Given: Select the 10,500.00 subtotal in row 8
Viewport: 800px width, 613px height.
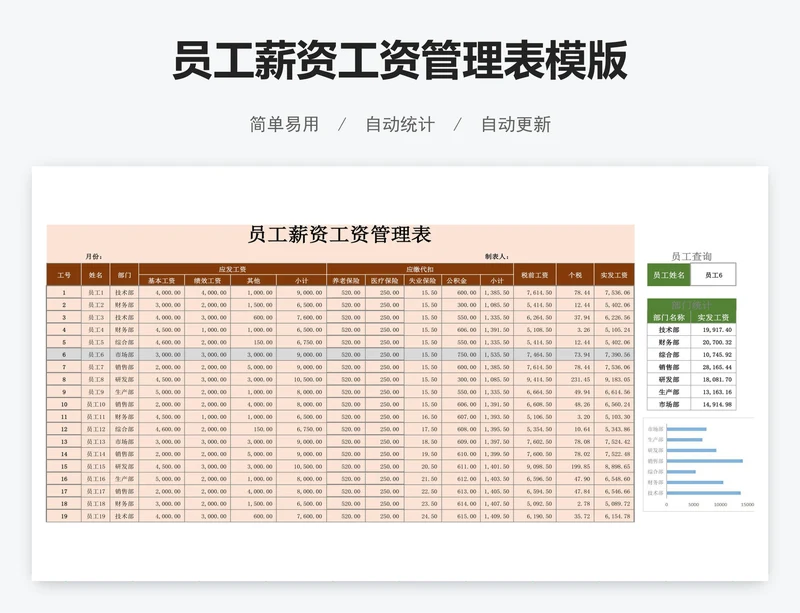Looking at the screenshot, I should point(302,379).
